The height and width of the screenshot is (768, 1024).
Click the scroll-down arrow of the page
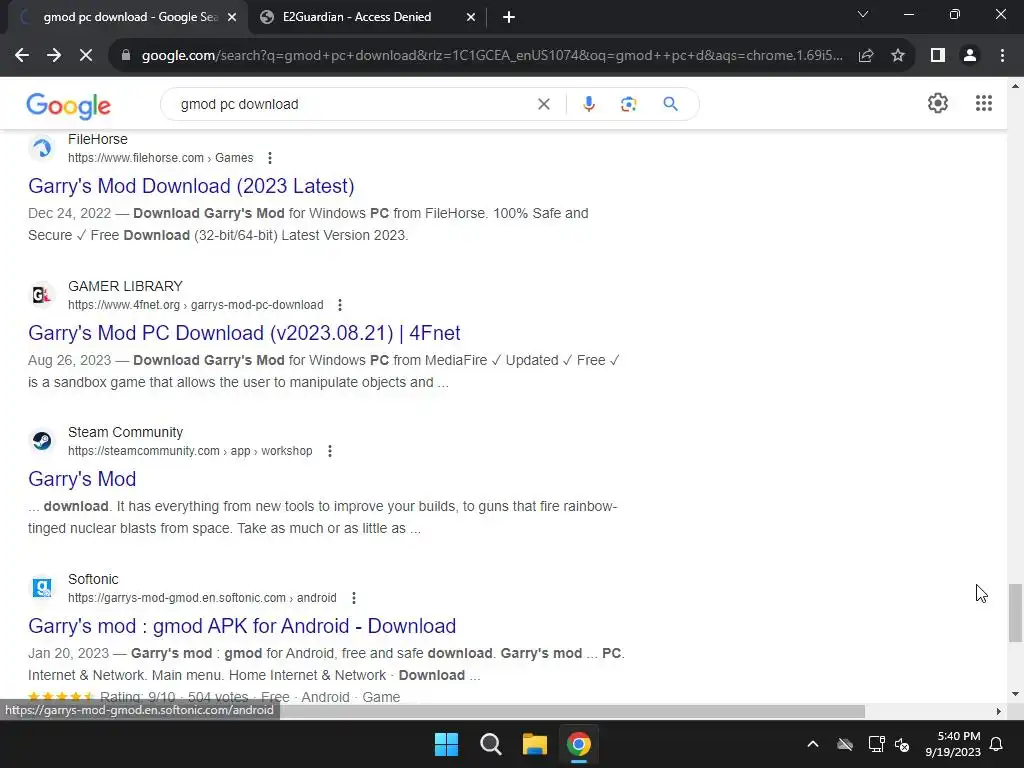(x=1015, y=694)
